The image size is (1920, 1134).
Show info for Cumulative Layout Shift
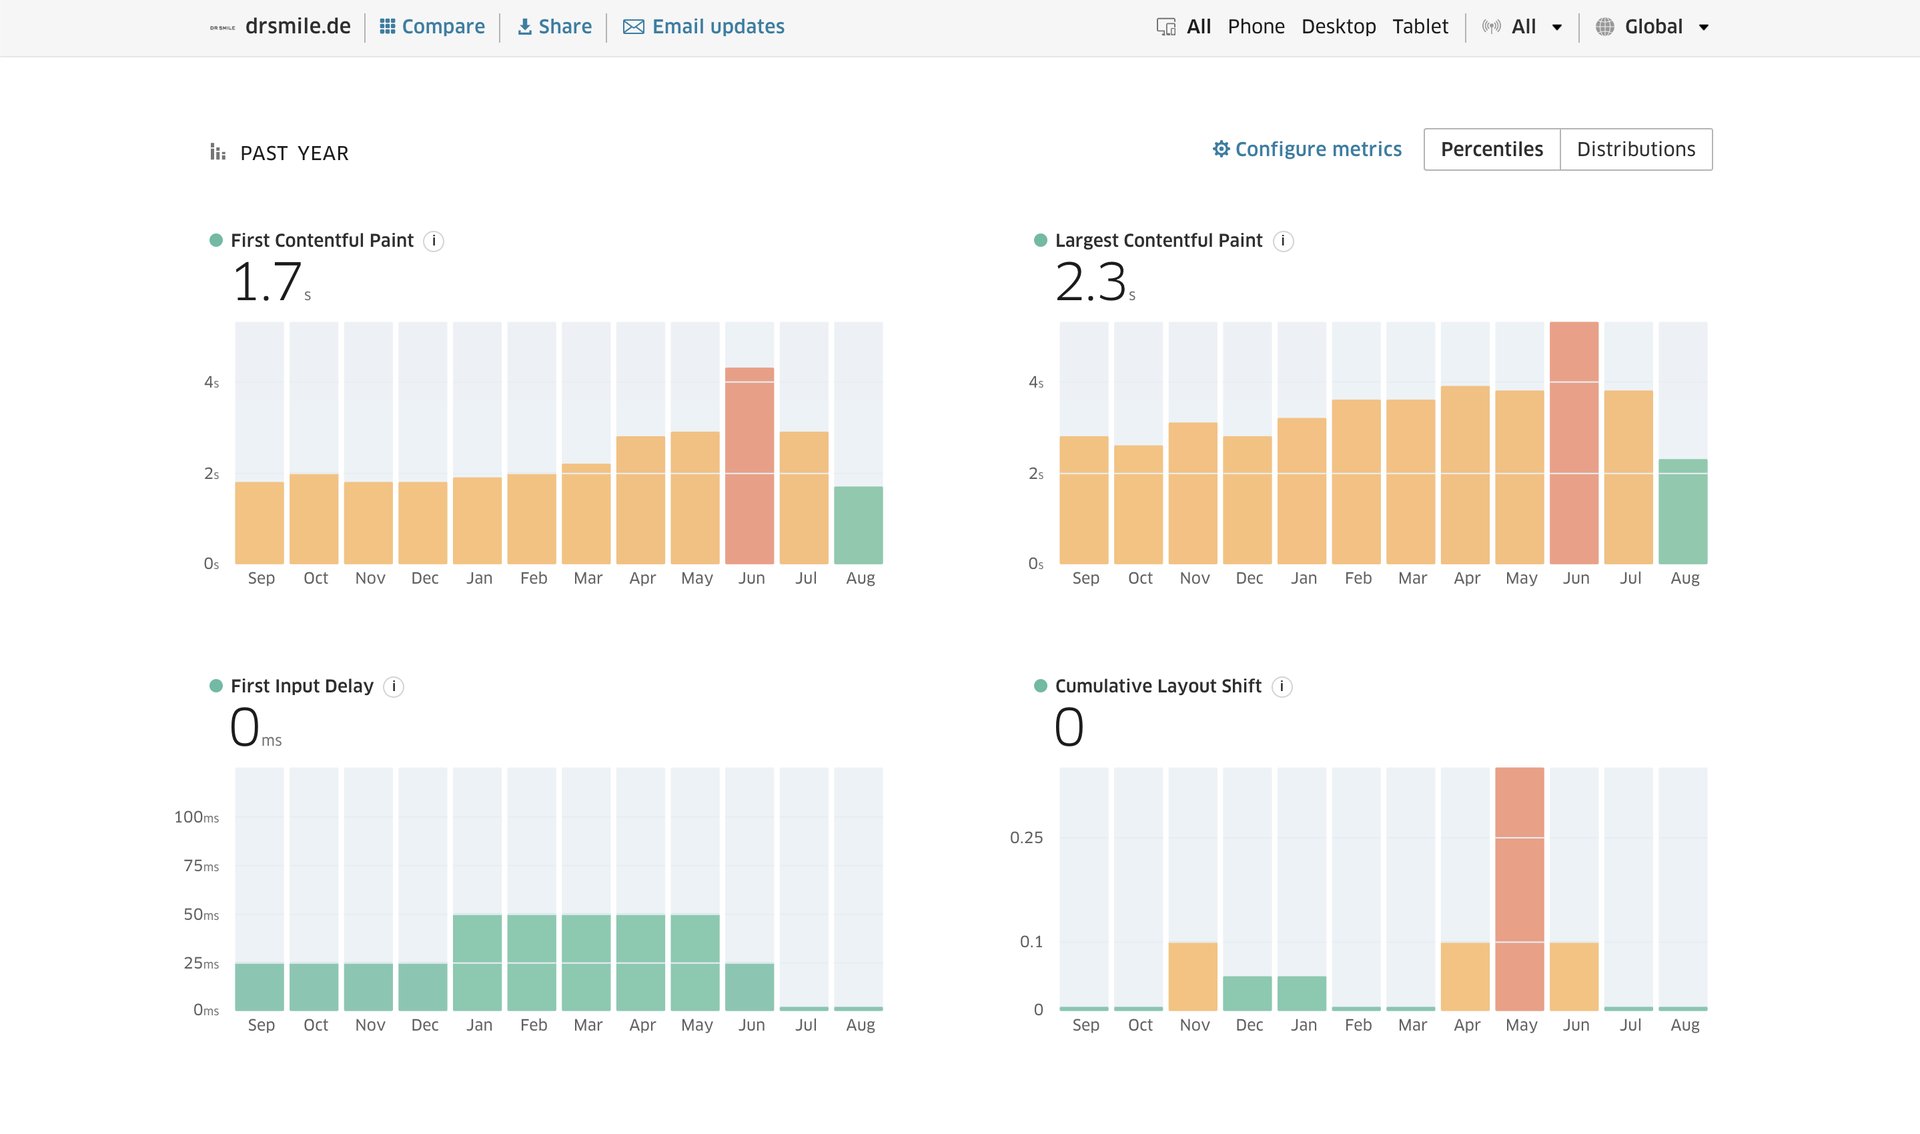click(1282, 686)
